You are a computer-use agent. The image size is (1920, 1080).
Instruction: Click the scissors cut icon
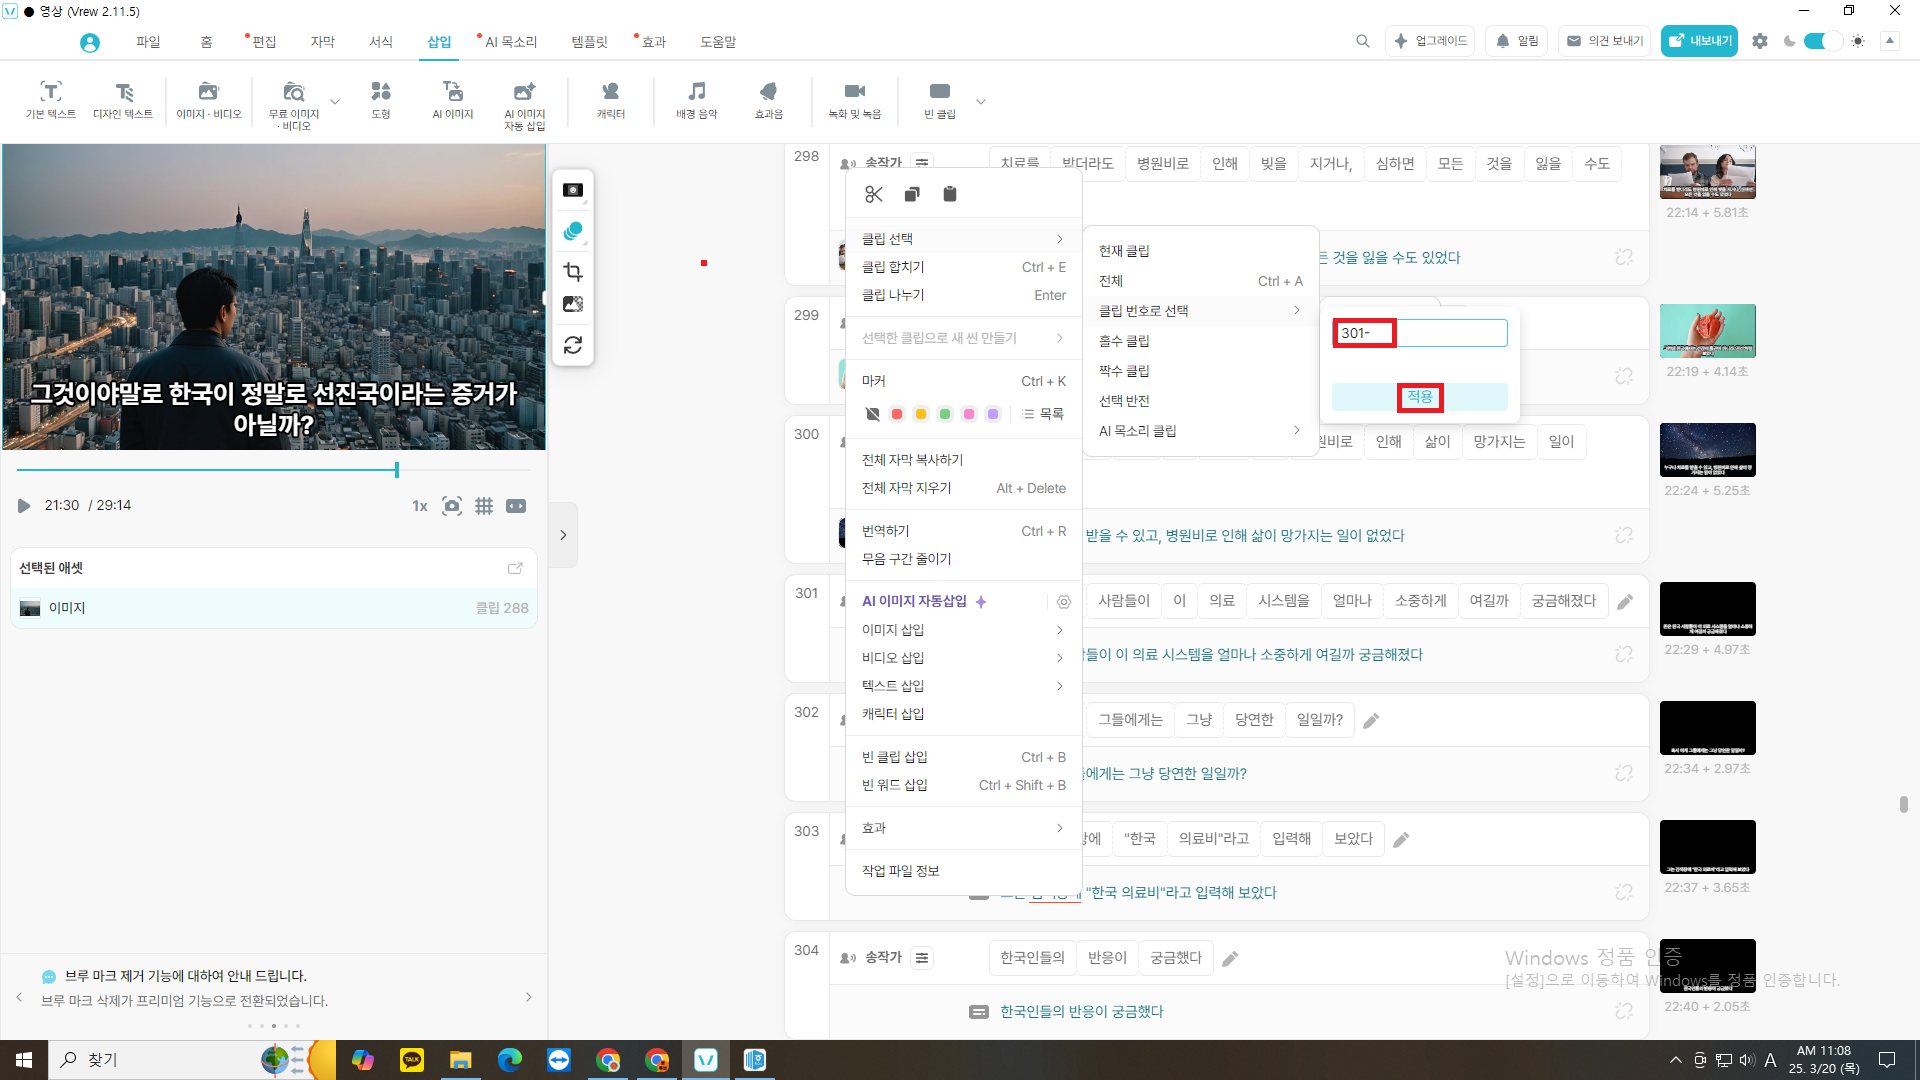(x=874, y=194)
